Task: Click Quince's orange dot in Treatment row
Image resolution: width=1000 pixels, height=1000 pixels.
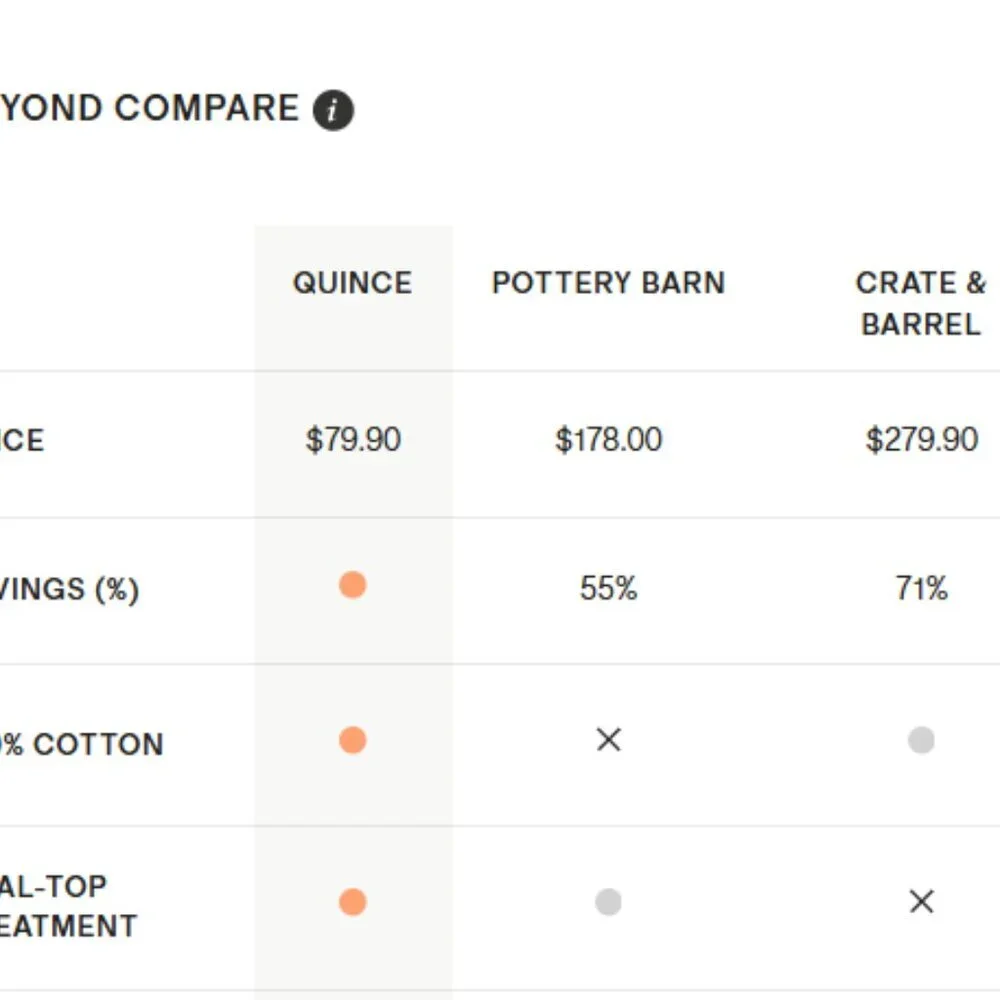Action: click(x=352, y=902)
